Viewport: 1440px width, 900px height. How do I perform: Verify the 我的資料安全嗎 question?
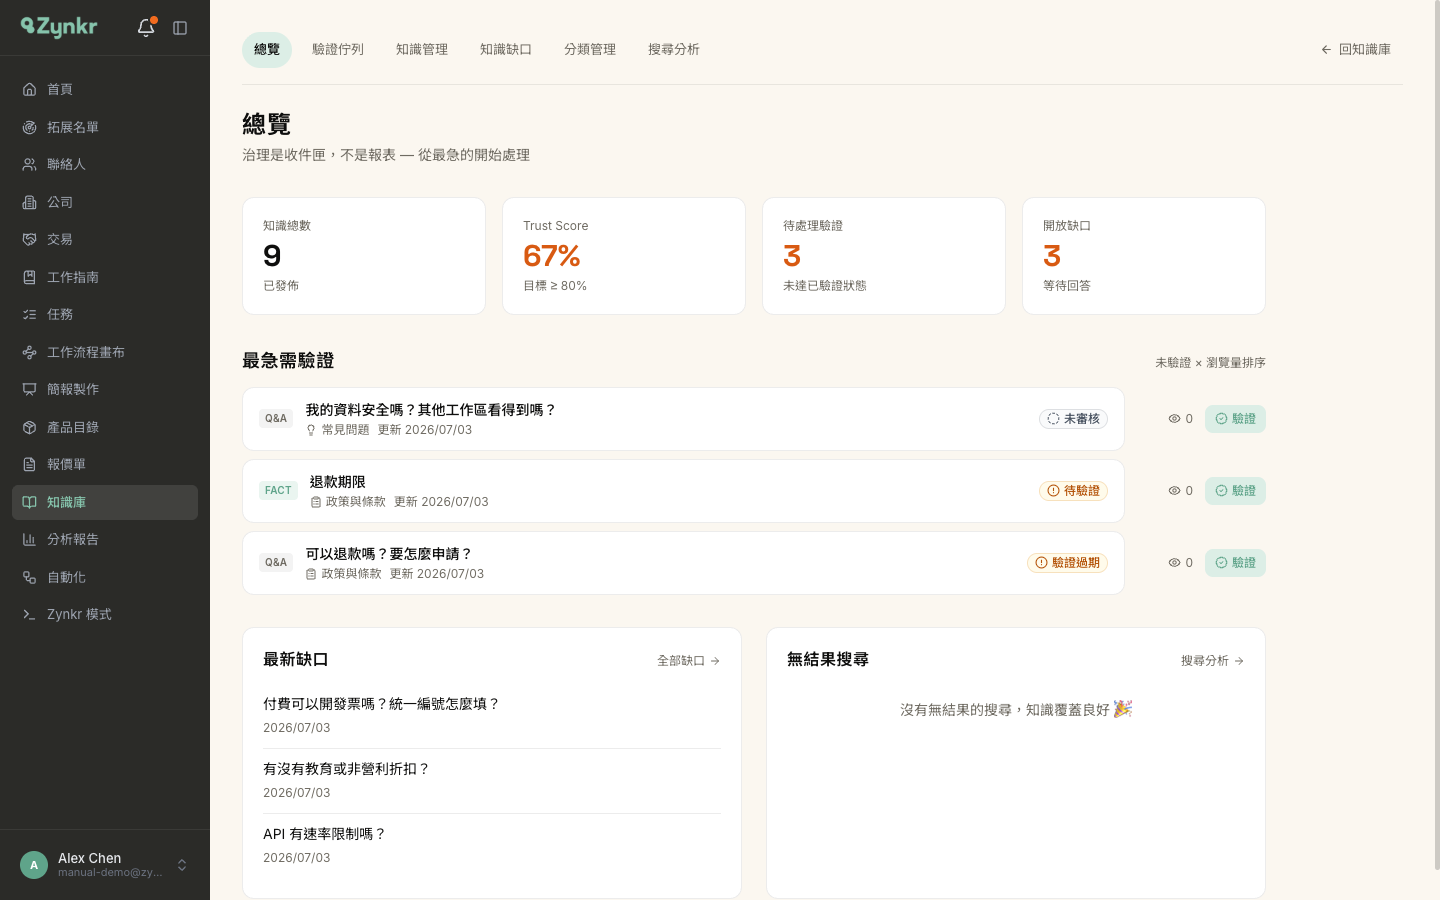tap(1235, 419)
